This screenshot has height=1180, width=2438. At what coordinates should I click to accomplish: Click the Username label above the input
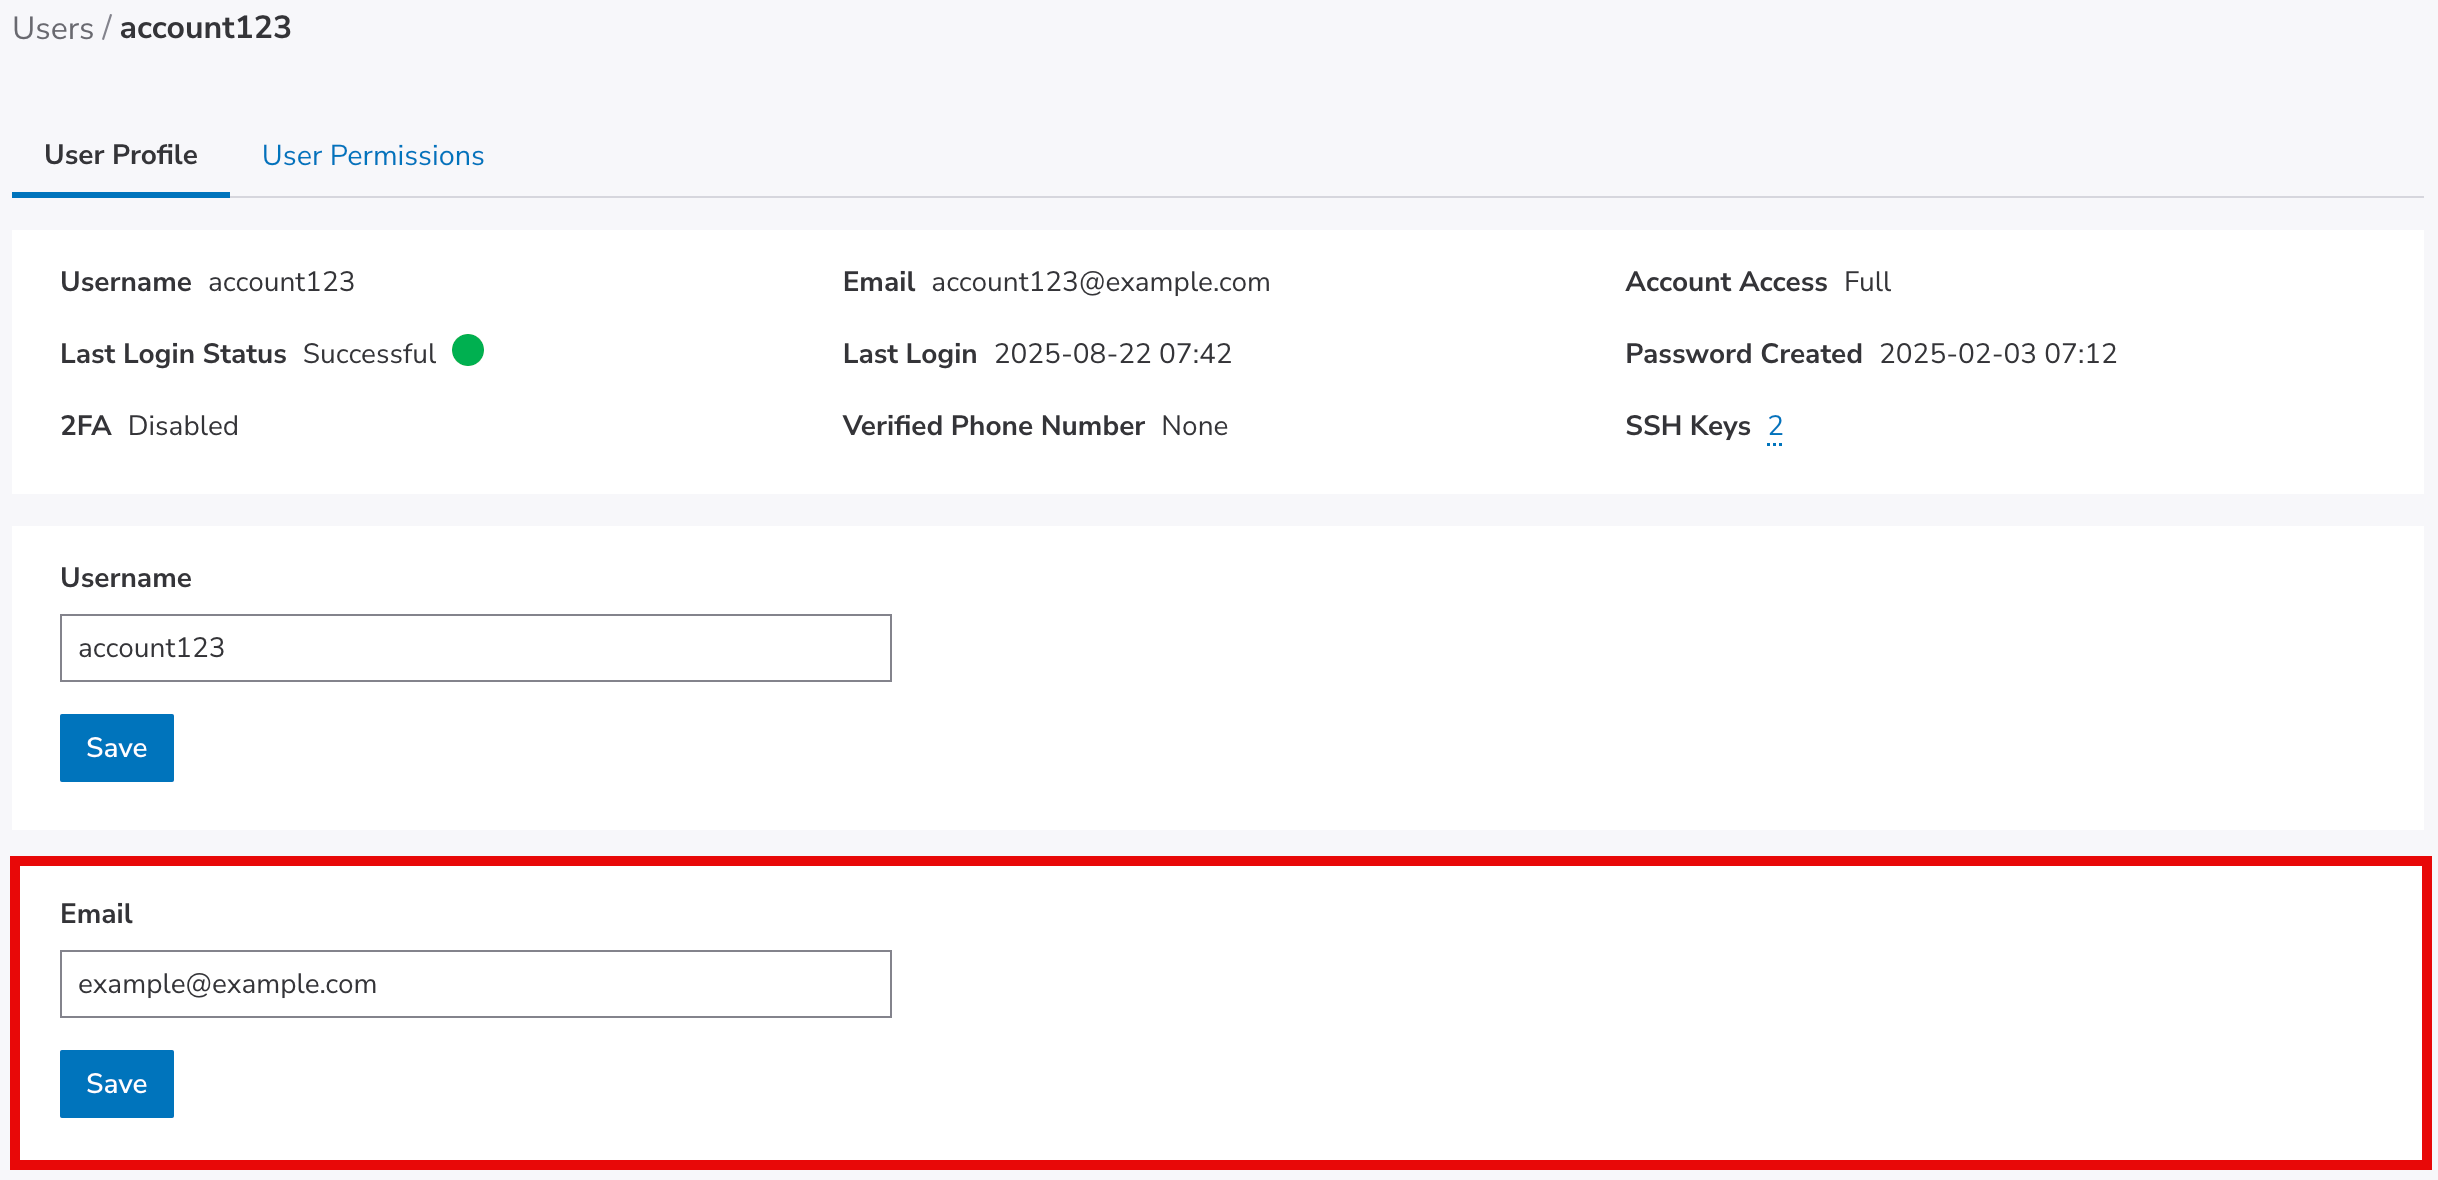click(126, 578)
